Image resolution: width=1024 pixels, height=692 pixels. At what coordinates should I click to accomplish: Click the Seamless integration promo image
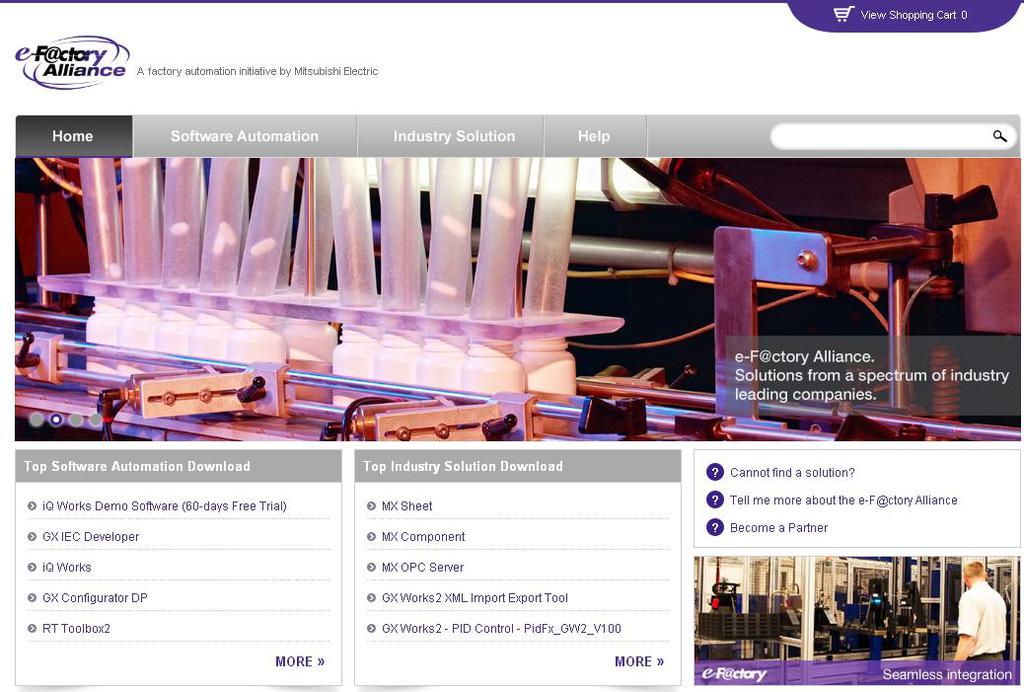click(x=857, y=620)
